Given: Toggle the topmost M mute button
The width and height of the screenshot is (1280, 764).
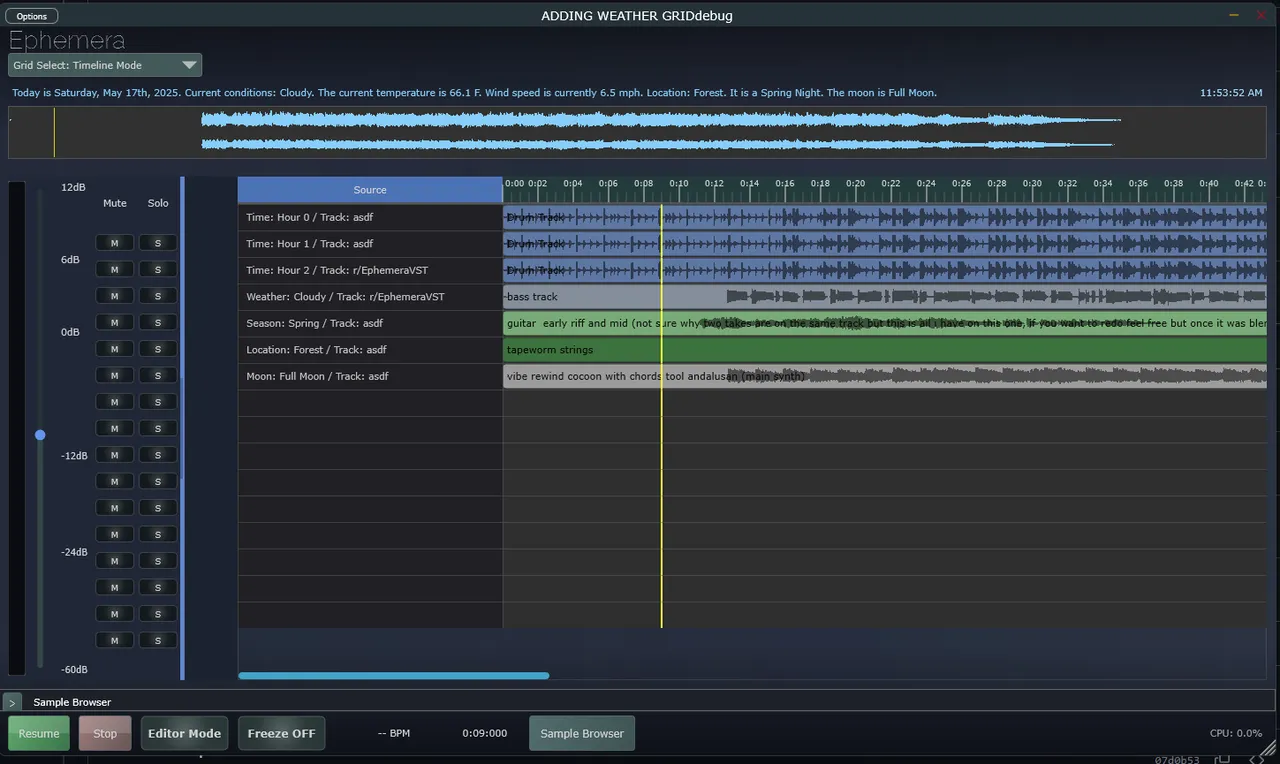Looking at the screenshot, I should point(114,243).
